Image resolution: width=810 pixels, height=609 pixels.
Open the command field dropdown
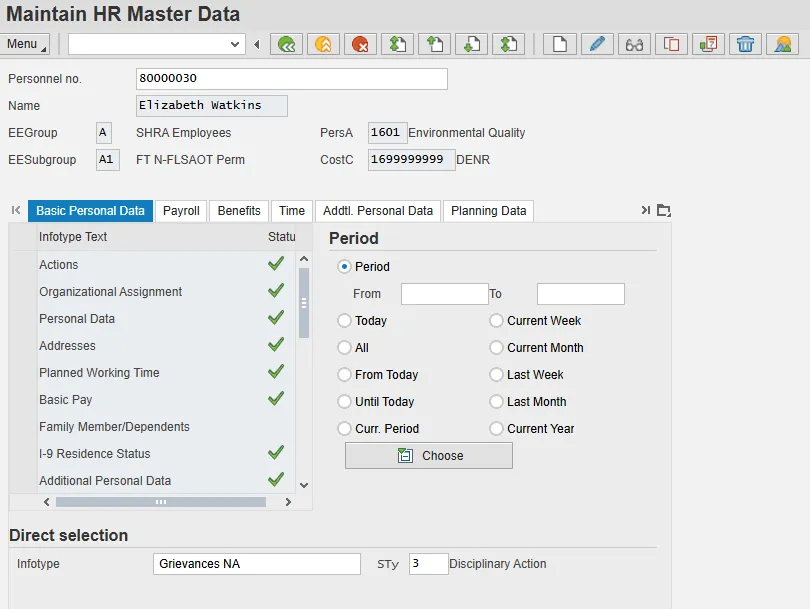coord(236,44)
